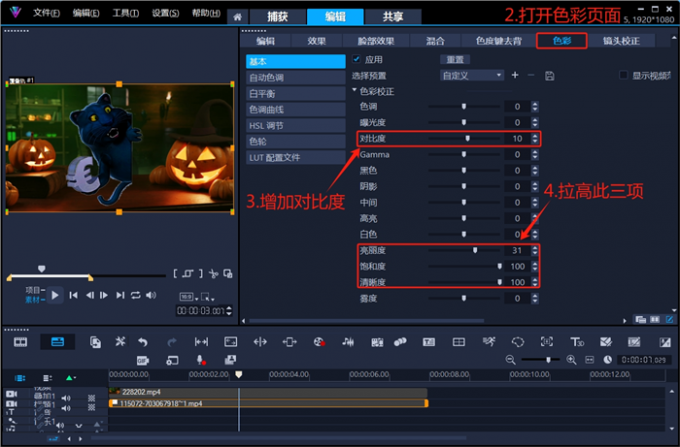
Task: Open LUT 配置文件 section
Action: (296, 157)
